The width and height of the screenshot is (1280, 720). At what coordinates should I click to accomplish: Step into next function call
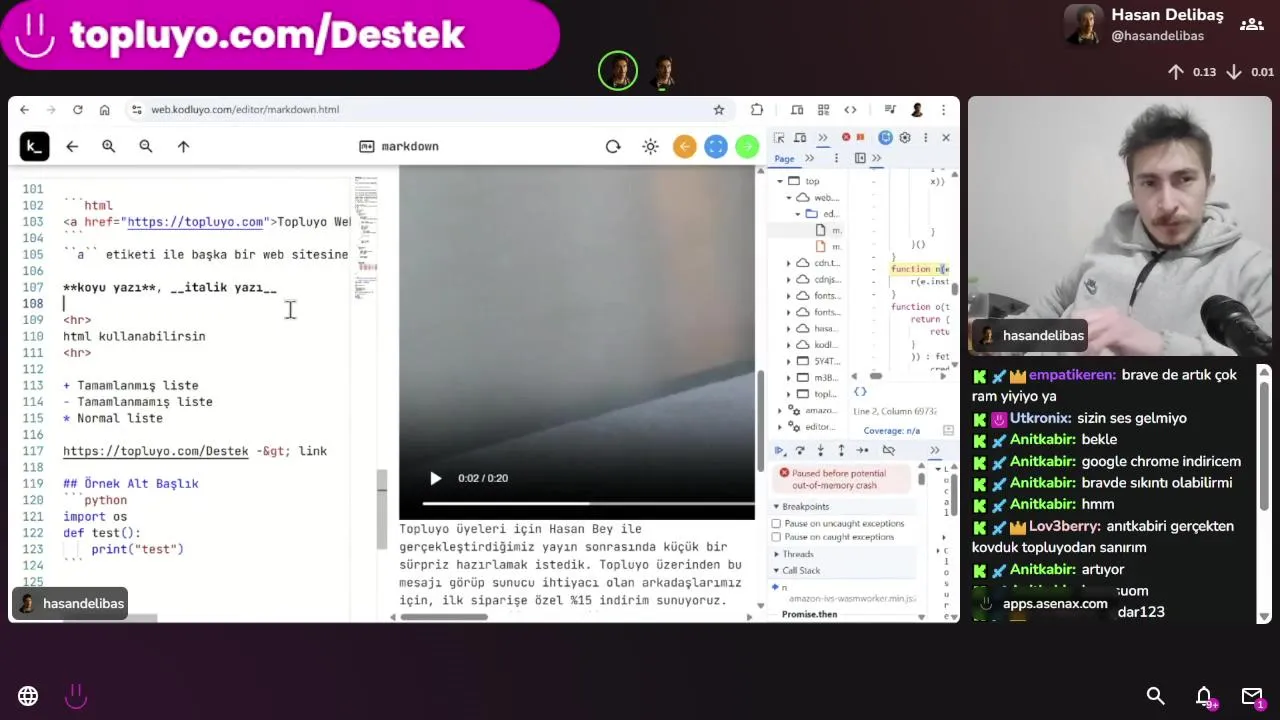click(820, 451)
